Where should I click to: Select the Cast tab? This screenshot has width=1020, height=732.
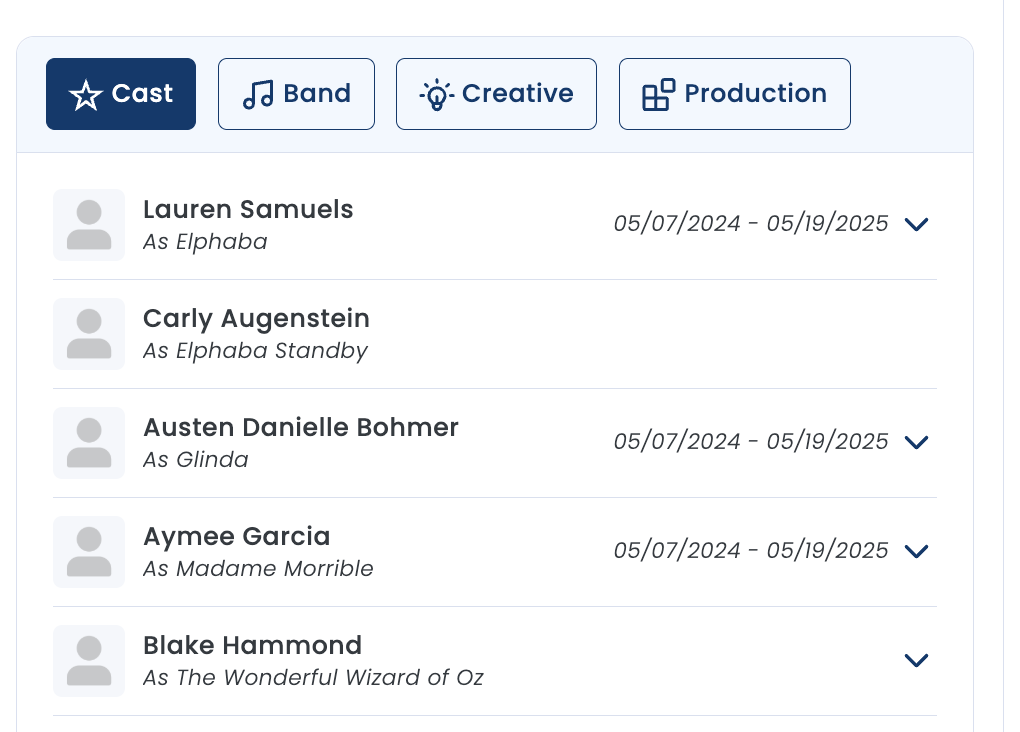121,94
